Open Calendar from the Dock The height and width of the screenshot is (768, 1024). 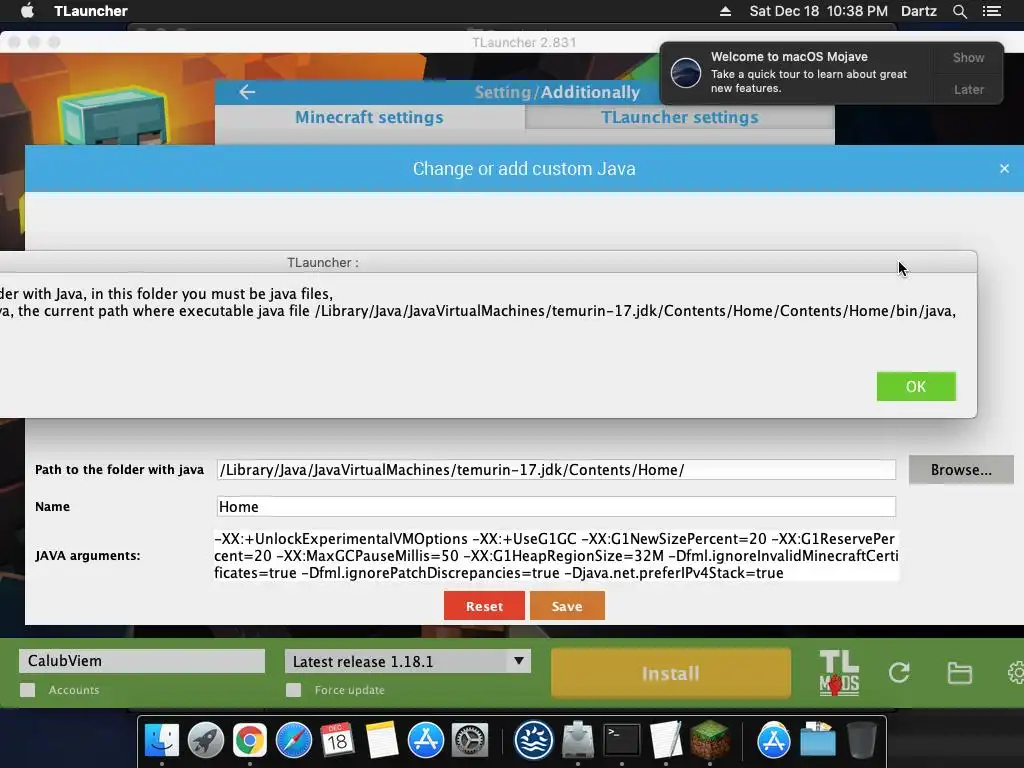click(338, 741)
